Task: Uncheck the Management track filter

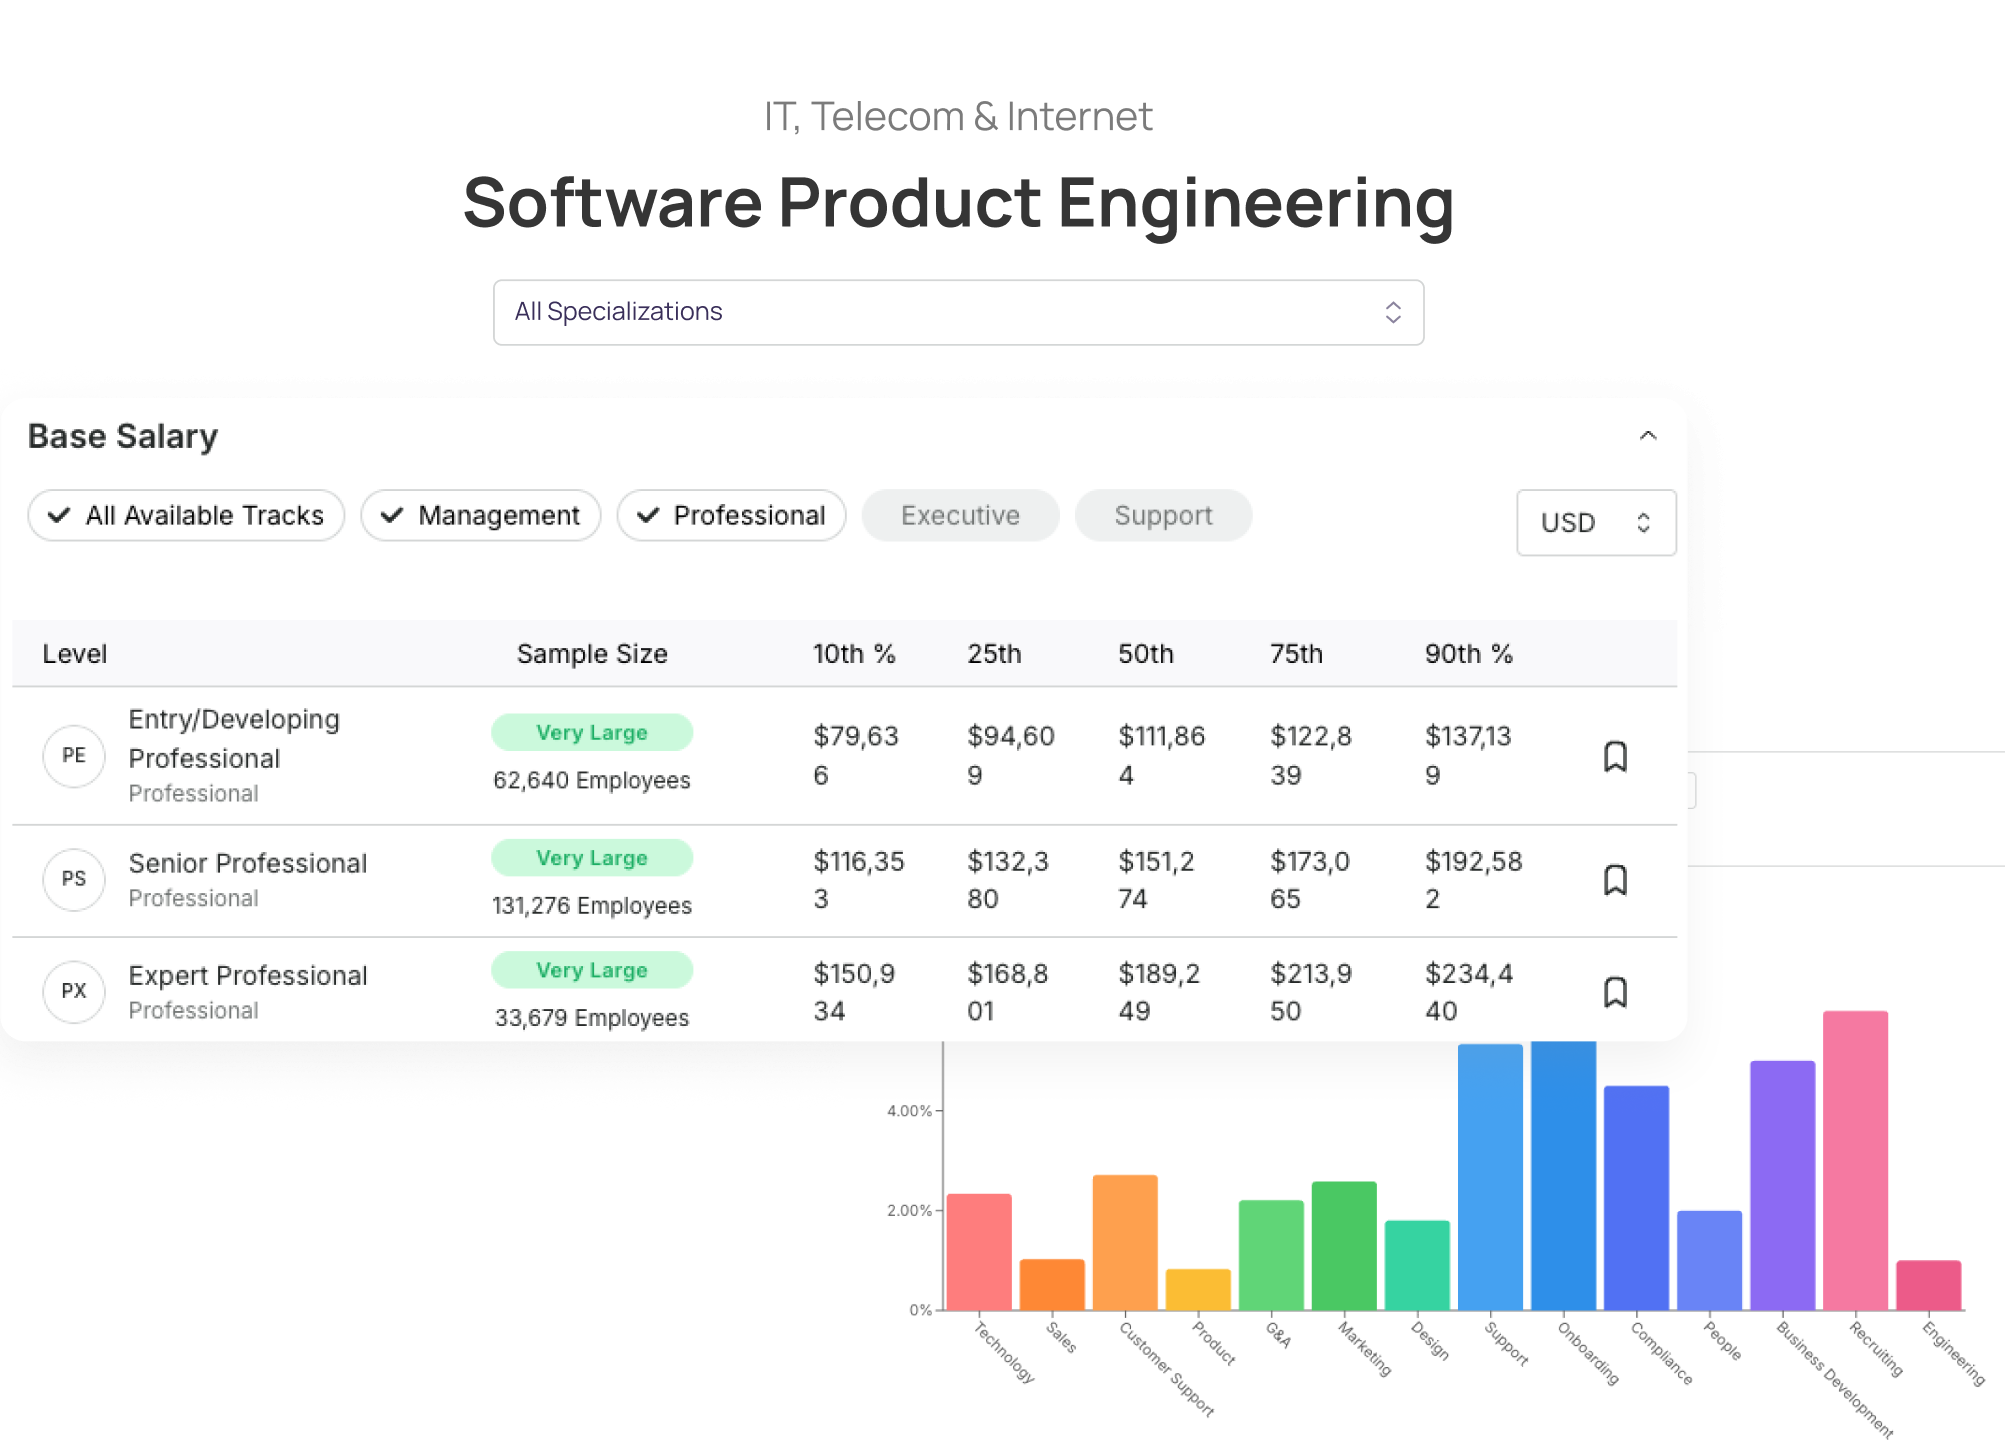Action: (480, 515)
